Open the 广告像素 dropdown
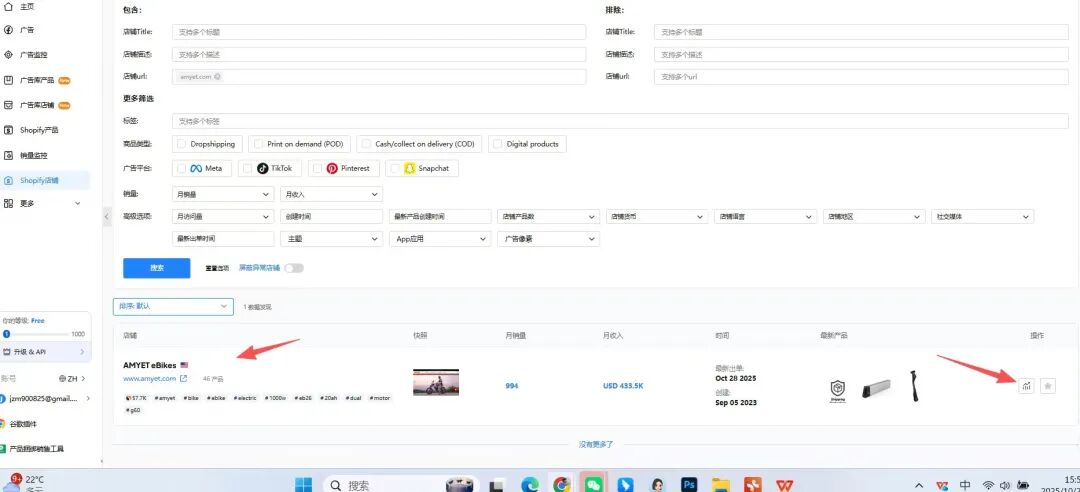This screenshot has height=492, width=1080. 548,238
